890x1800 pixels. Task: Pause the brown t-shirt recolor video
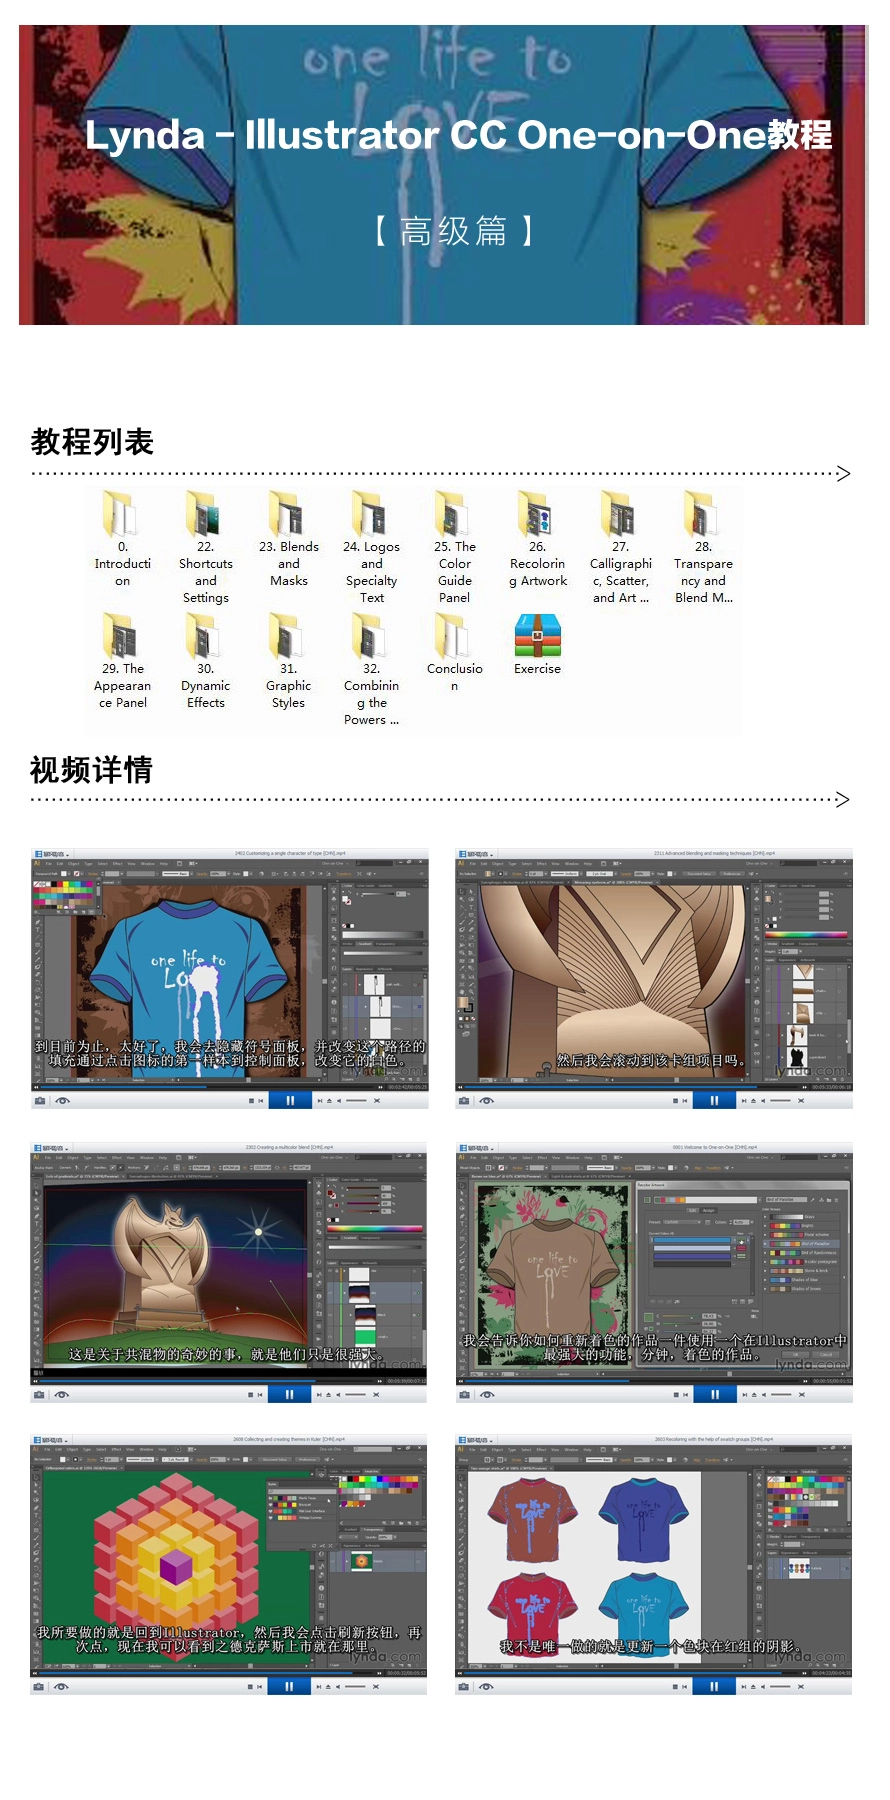coord(715,1394)
